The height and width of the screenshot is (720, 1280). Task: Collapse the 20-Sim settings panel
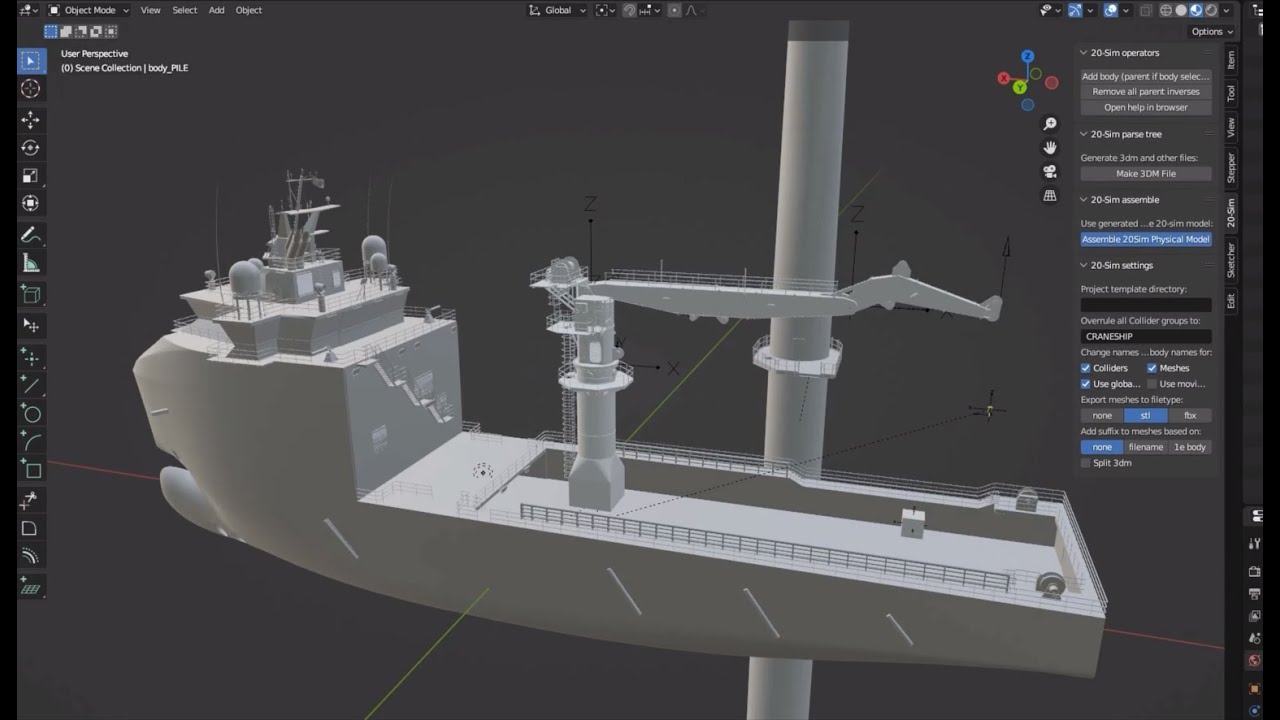coord(1085,265)
